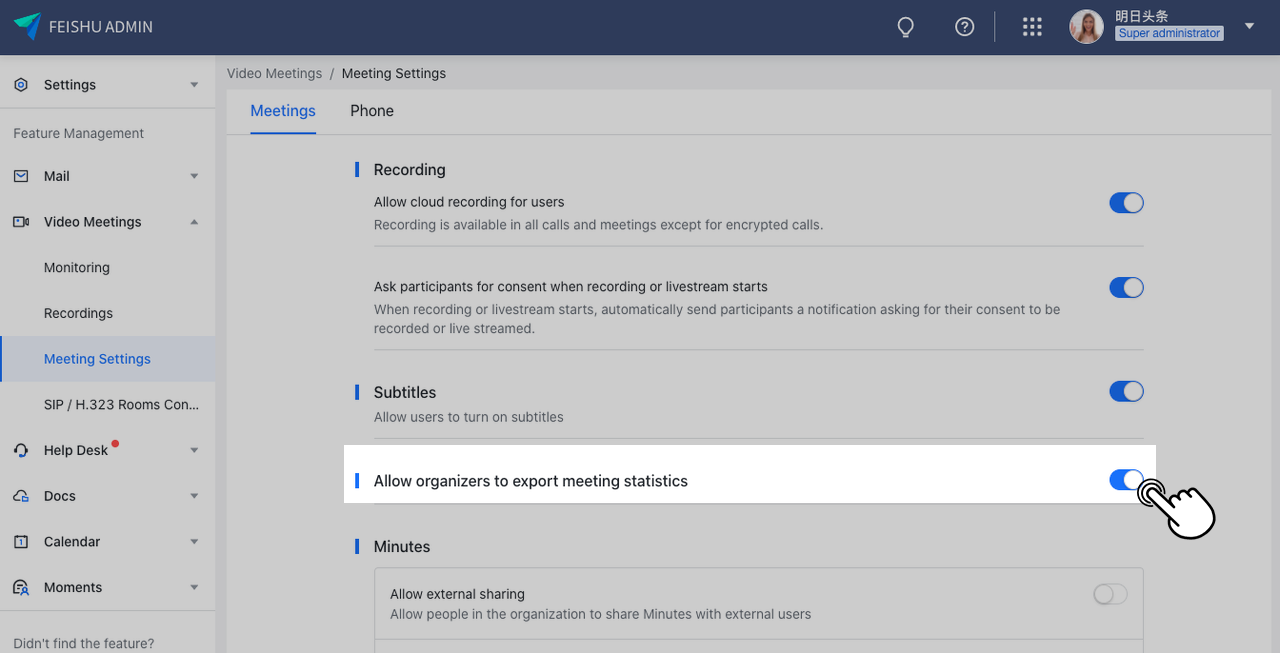Click Video Meetings breadcrumb link
The height and width of the screenshot is (653, 1280).
point(274,74)
